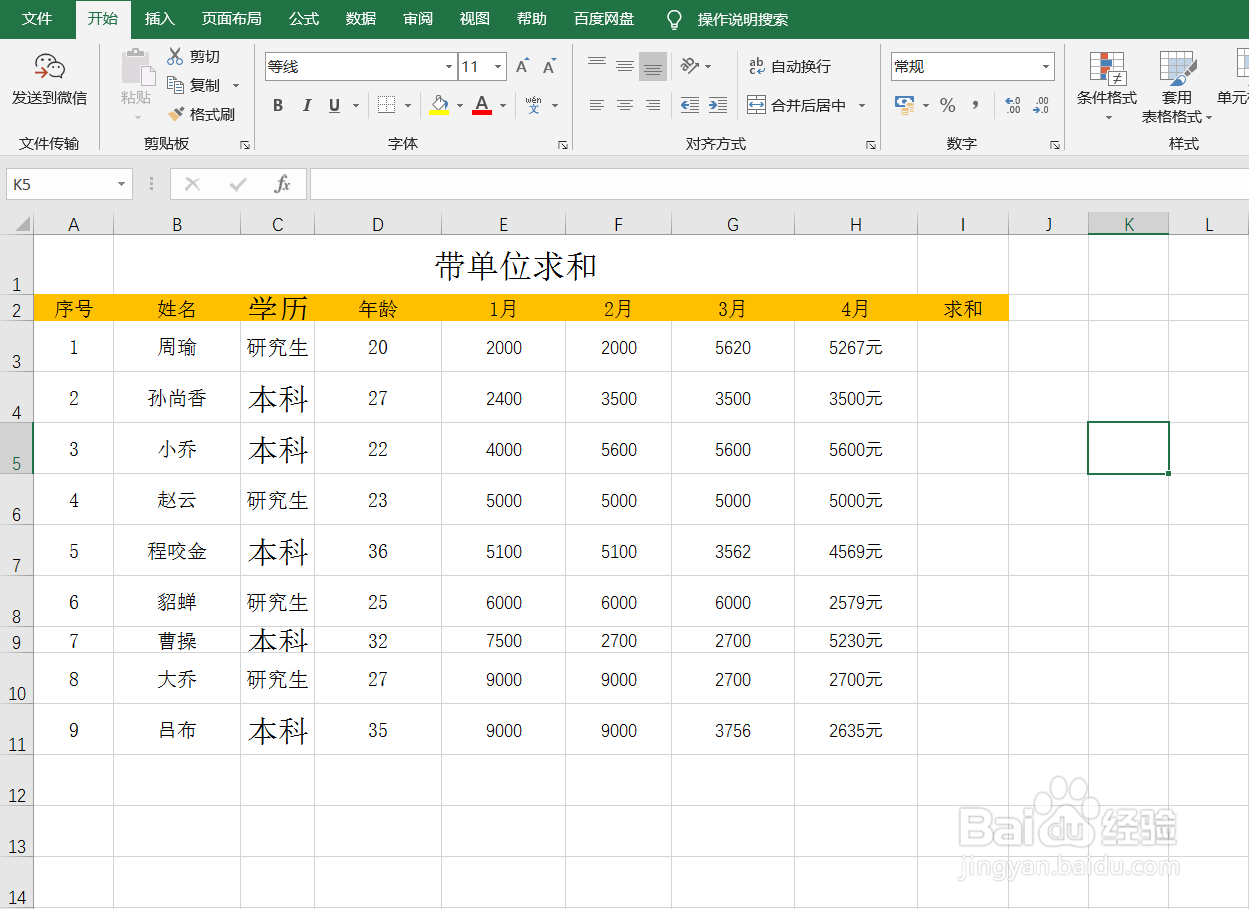
Task: Toggle bottom align for cell text
Action: (653, 67)
